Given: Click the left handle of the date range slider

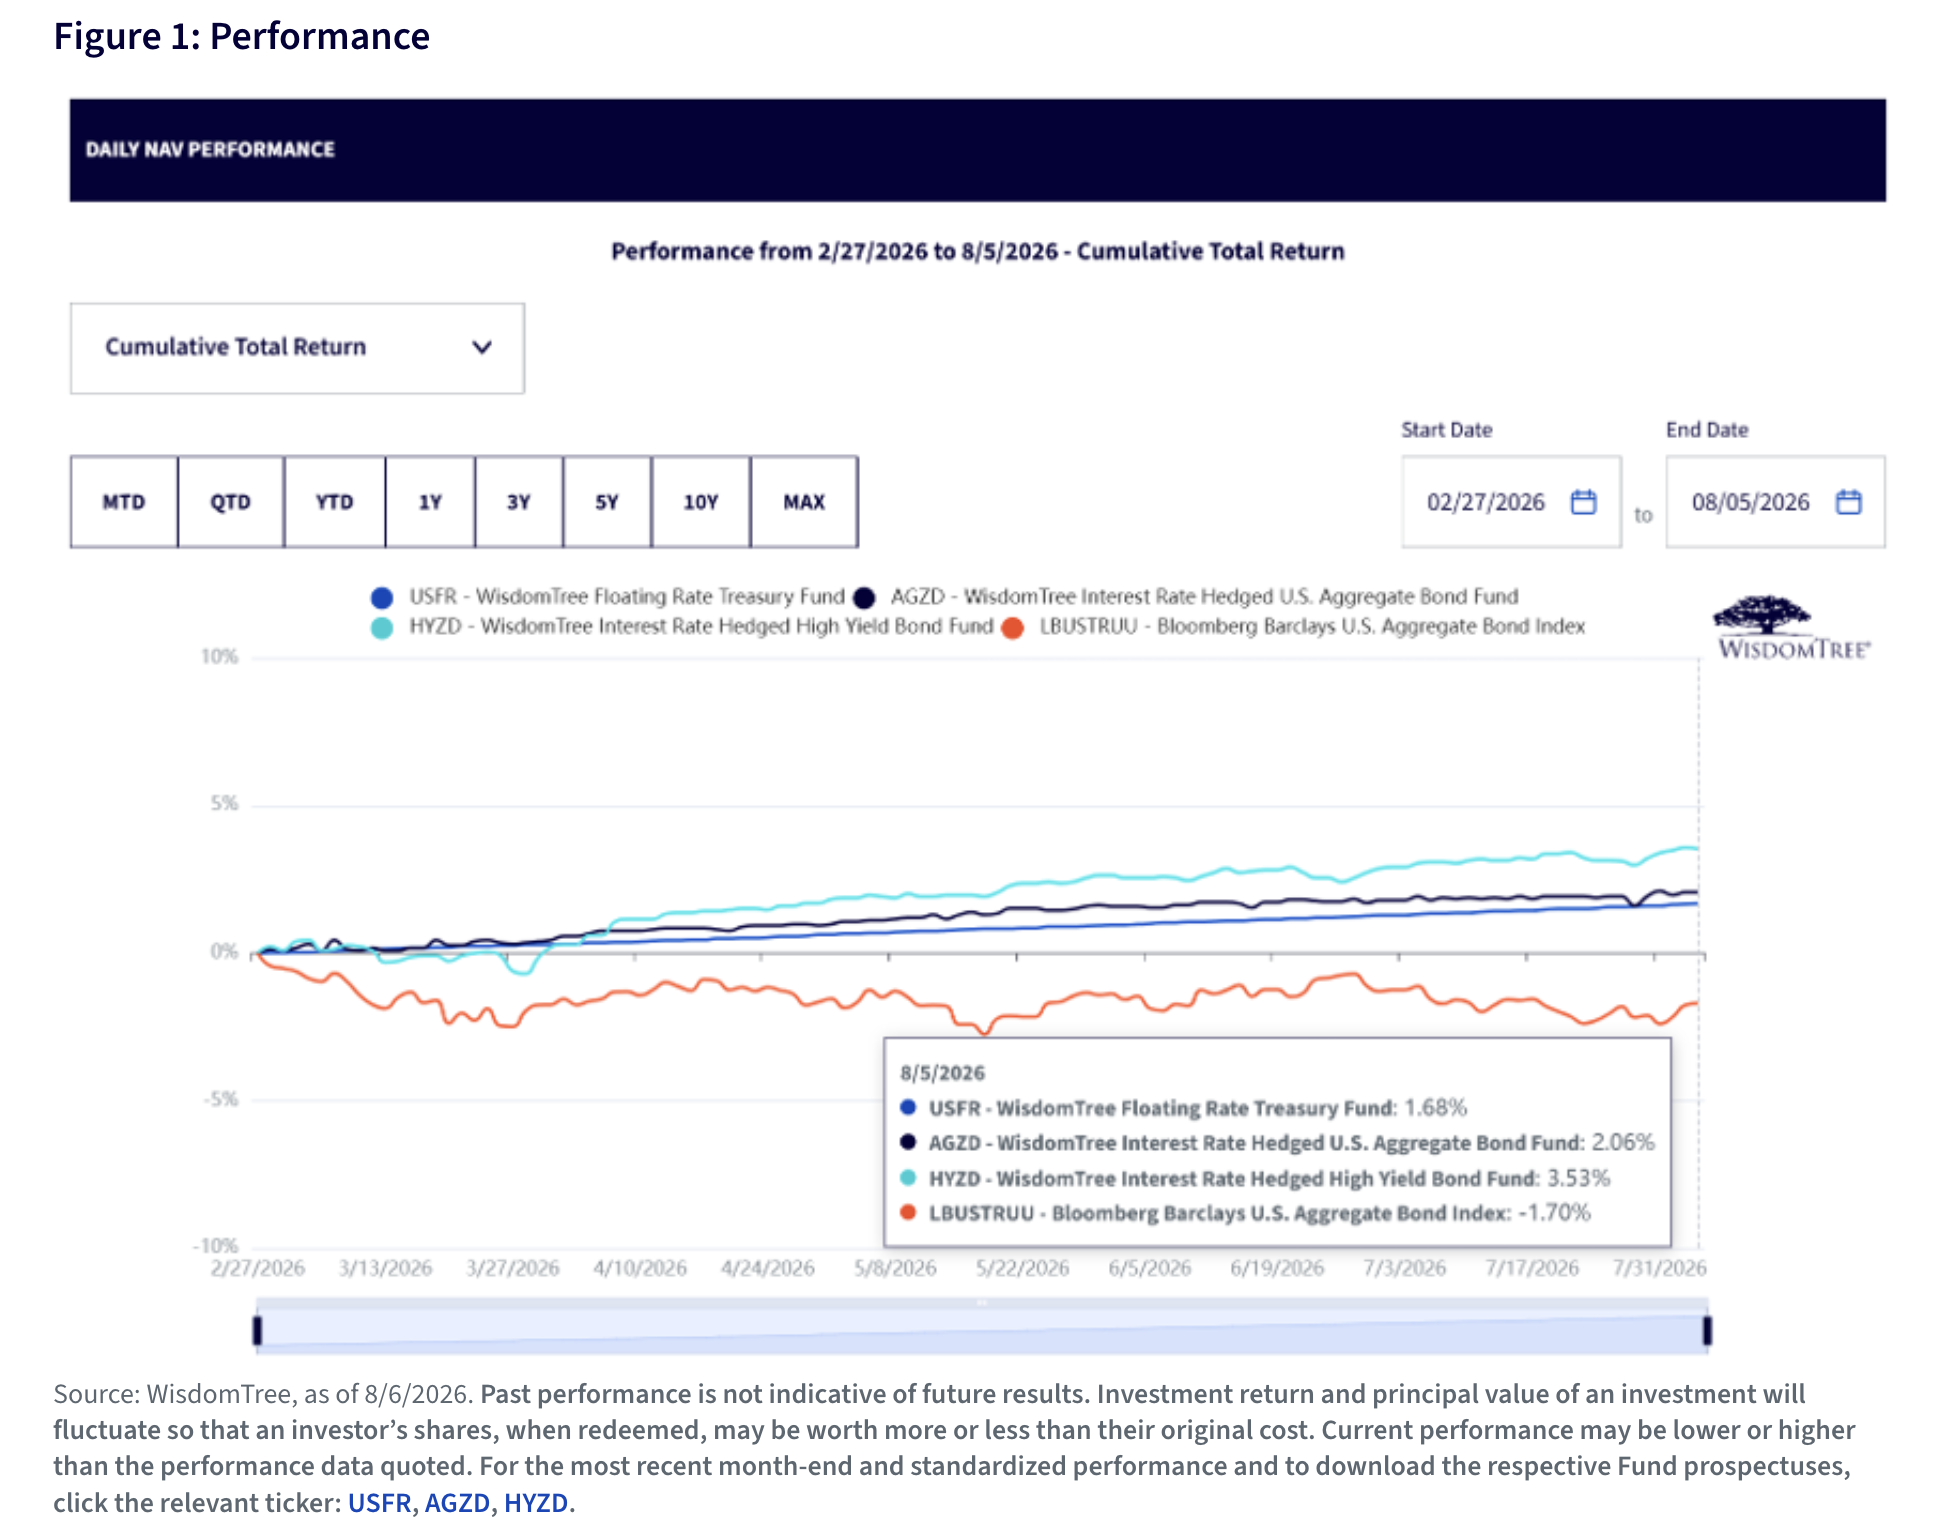Looking at the screenshot, I should 257,1331.
